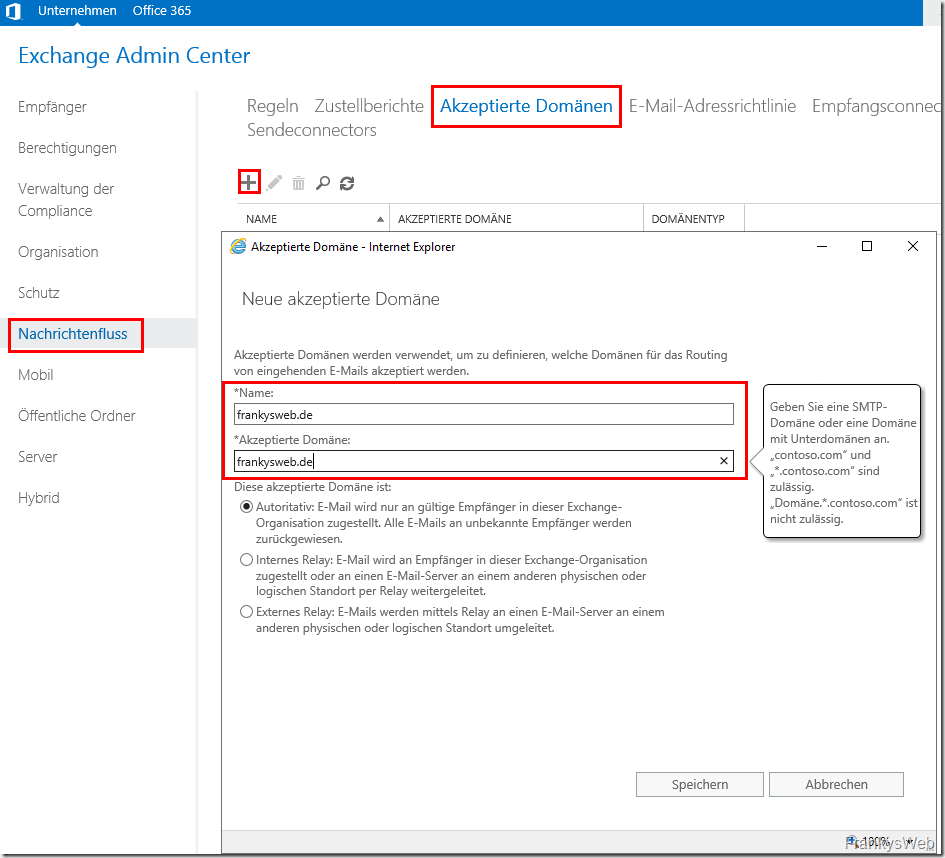Select the Internes Relay radio option
The height and width of the screenshot is (858, 945).
[x=247, y=560]
